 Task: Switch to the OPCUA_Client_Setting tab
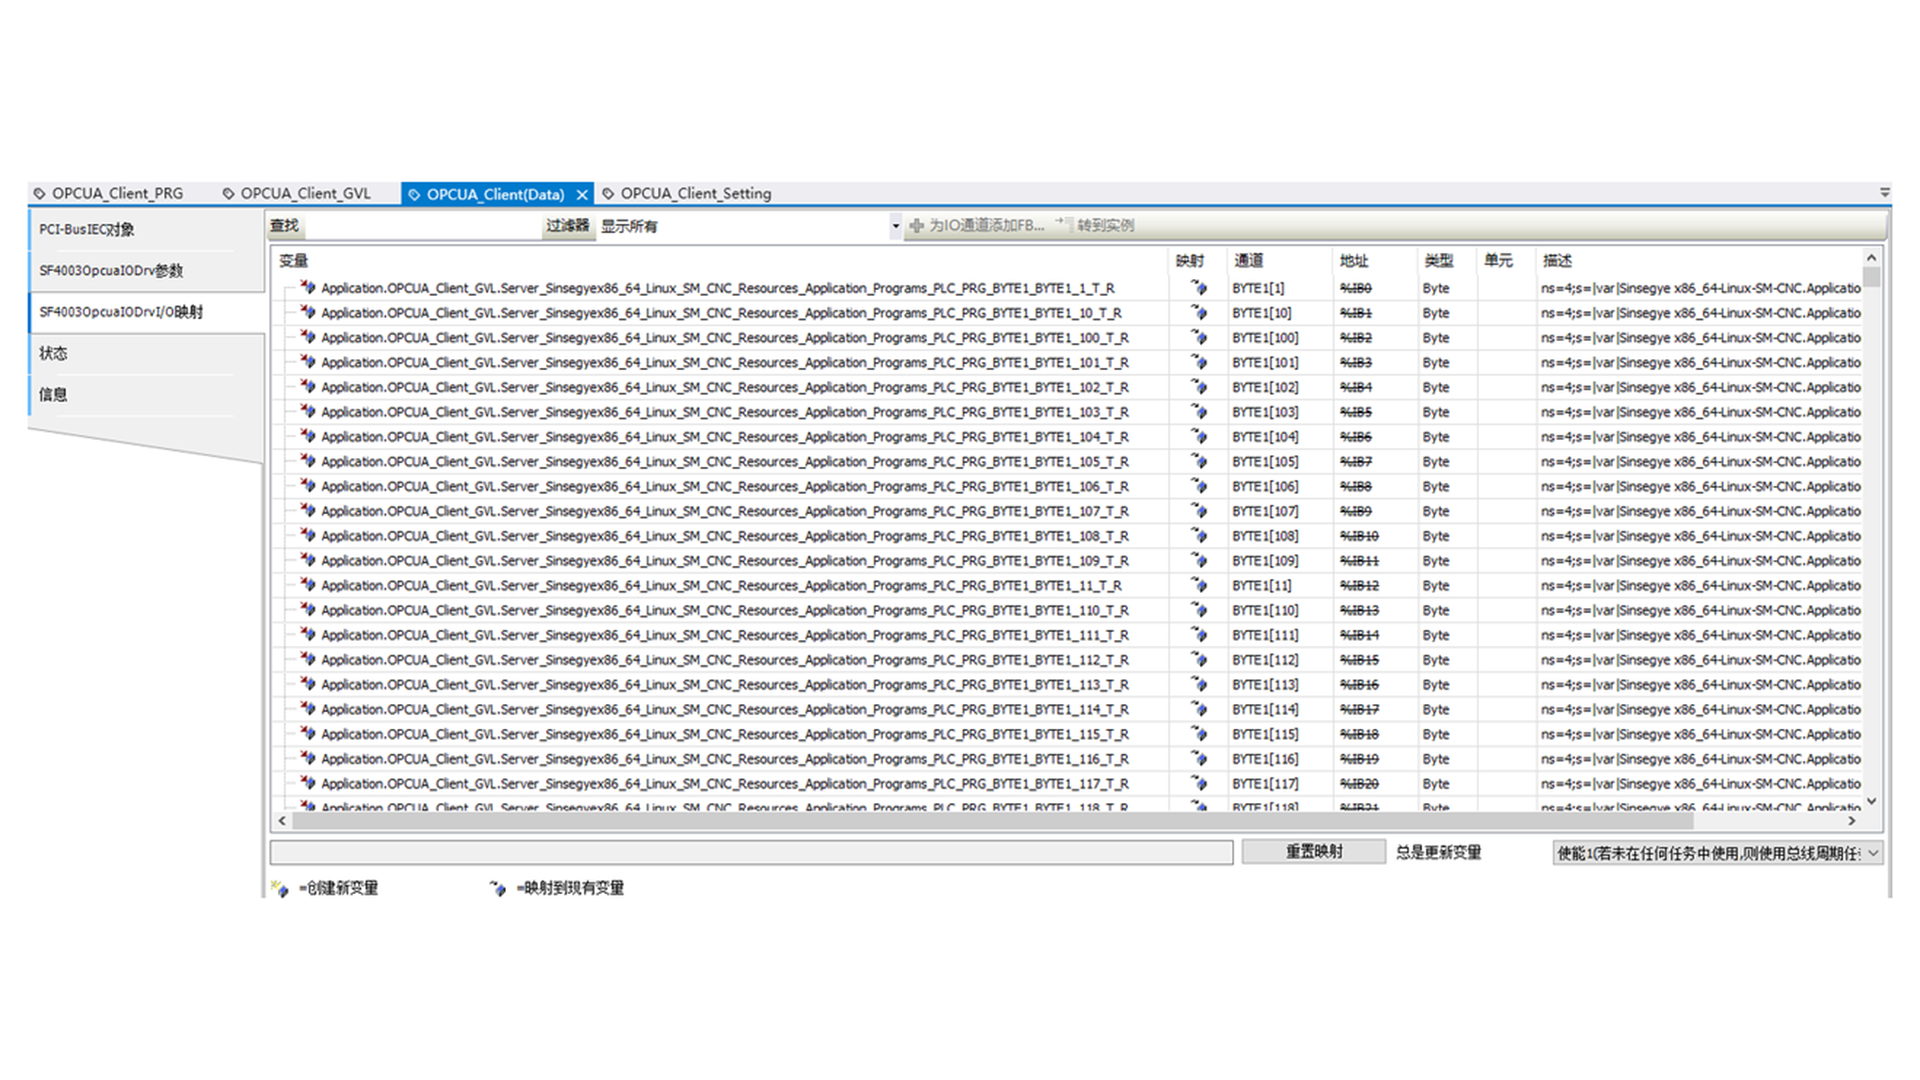[695, 194]
